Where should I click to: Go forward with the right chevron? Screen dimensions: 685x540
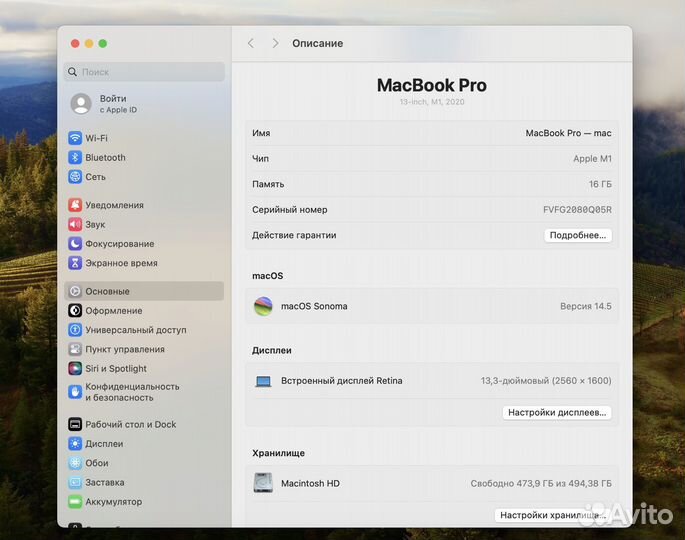pyautogui.click(x=275, y=43)
